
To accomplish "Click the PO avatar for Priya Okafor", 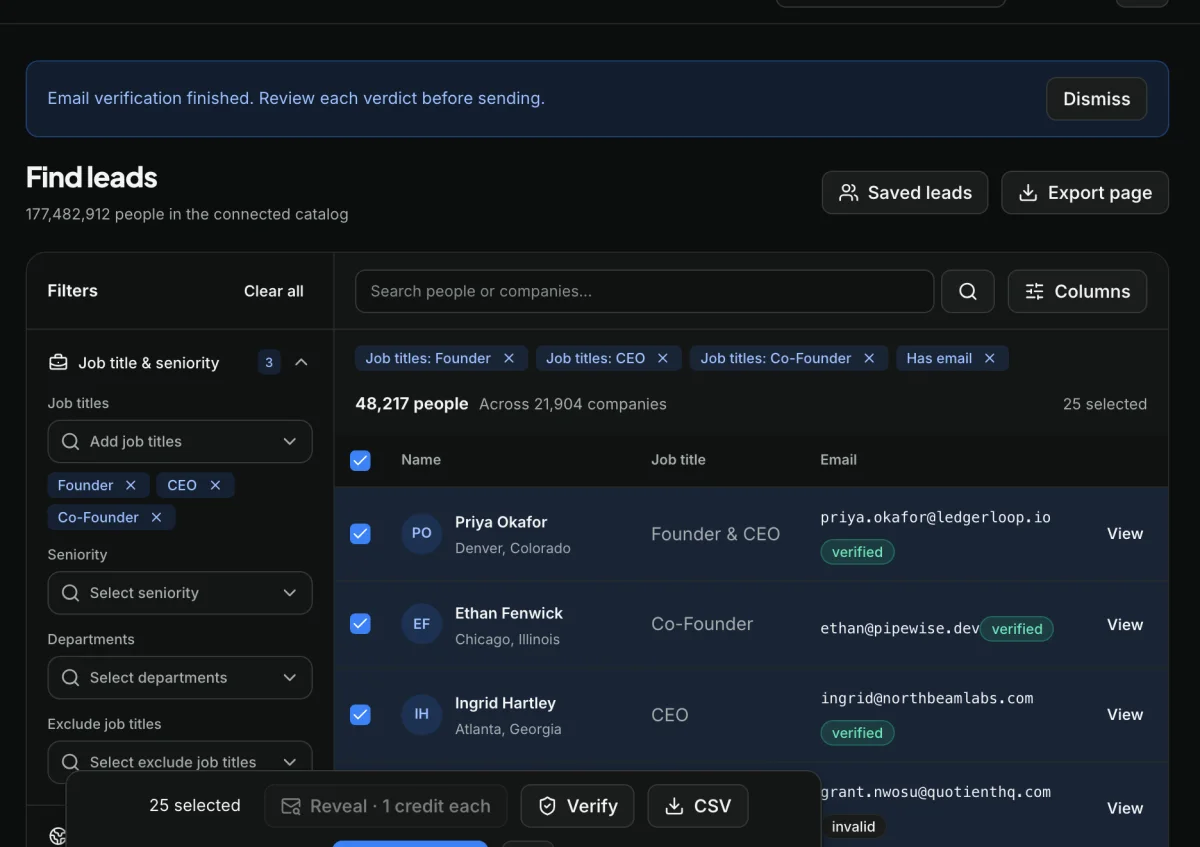I will (x=422, y=533).
